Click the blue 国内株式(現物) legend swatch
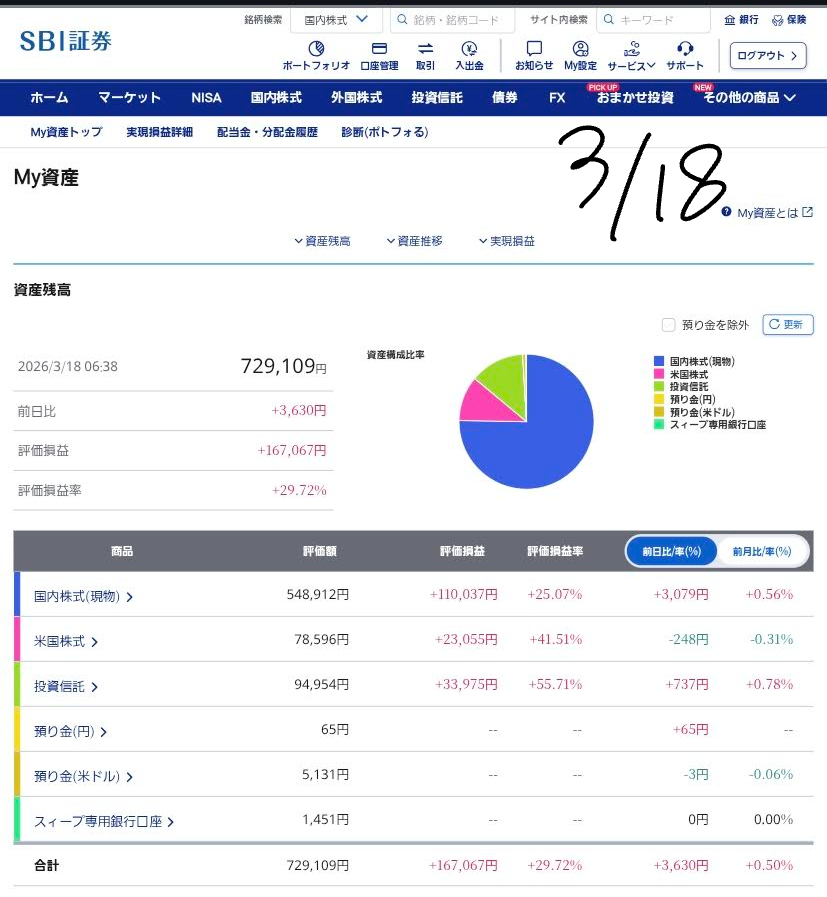 tap(659, 361)
